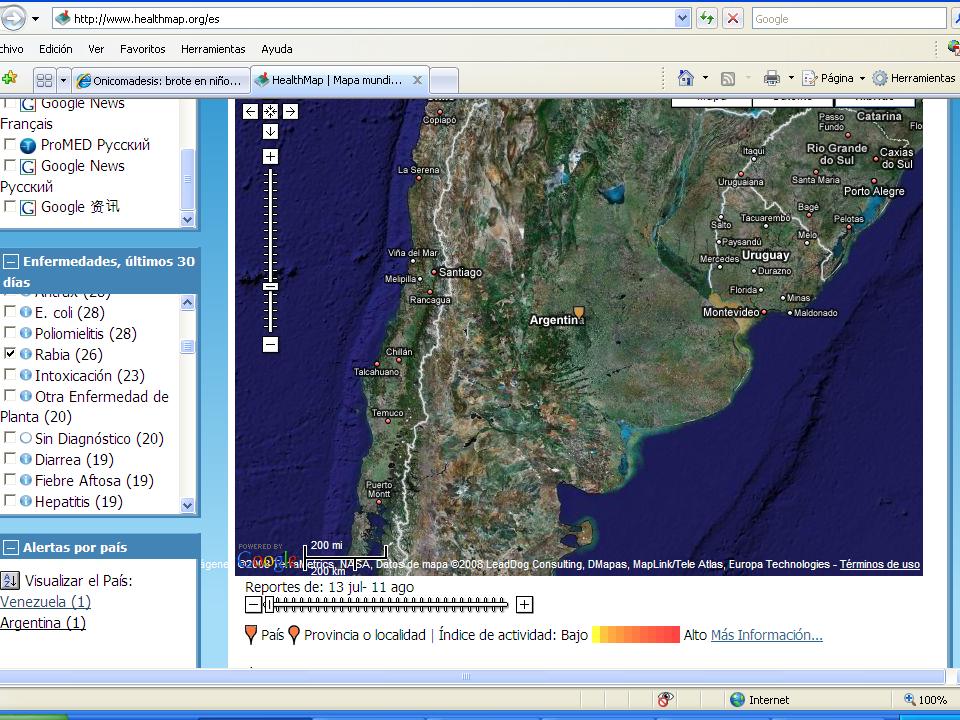Click the Refresh page button
This screenshot has width=960, height=720.
pos(707,19)
